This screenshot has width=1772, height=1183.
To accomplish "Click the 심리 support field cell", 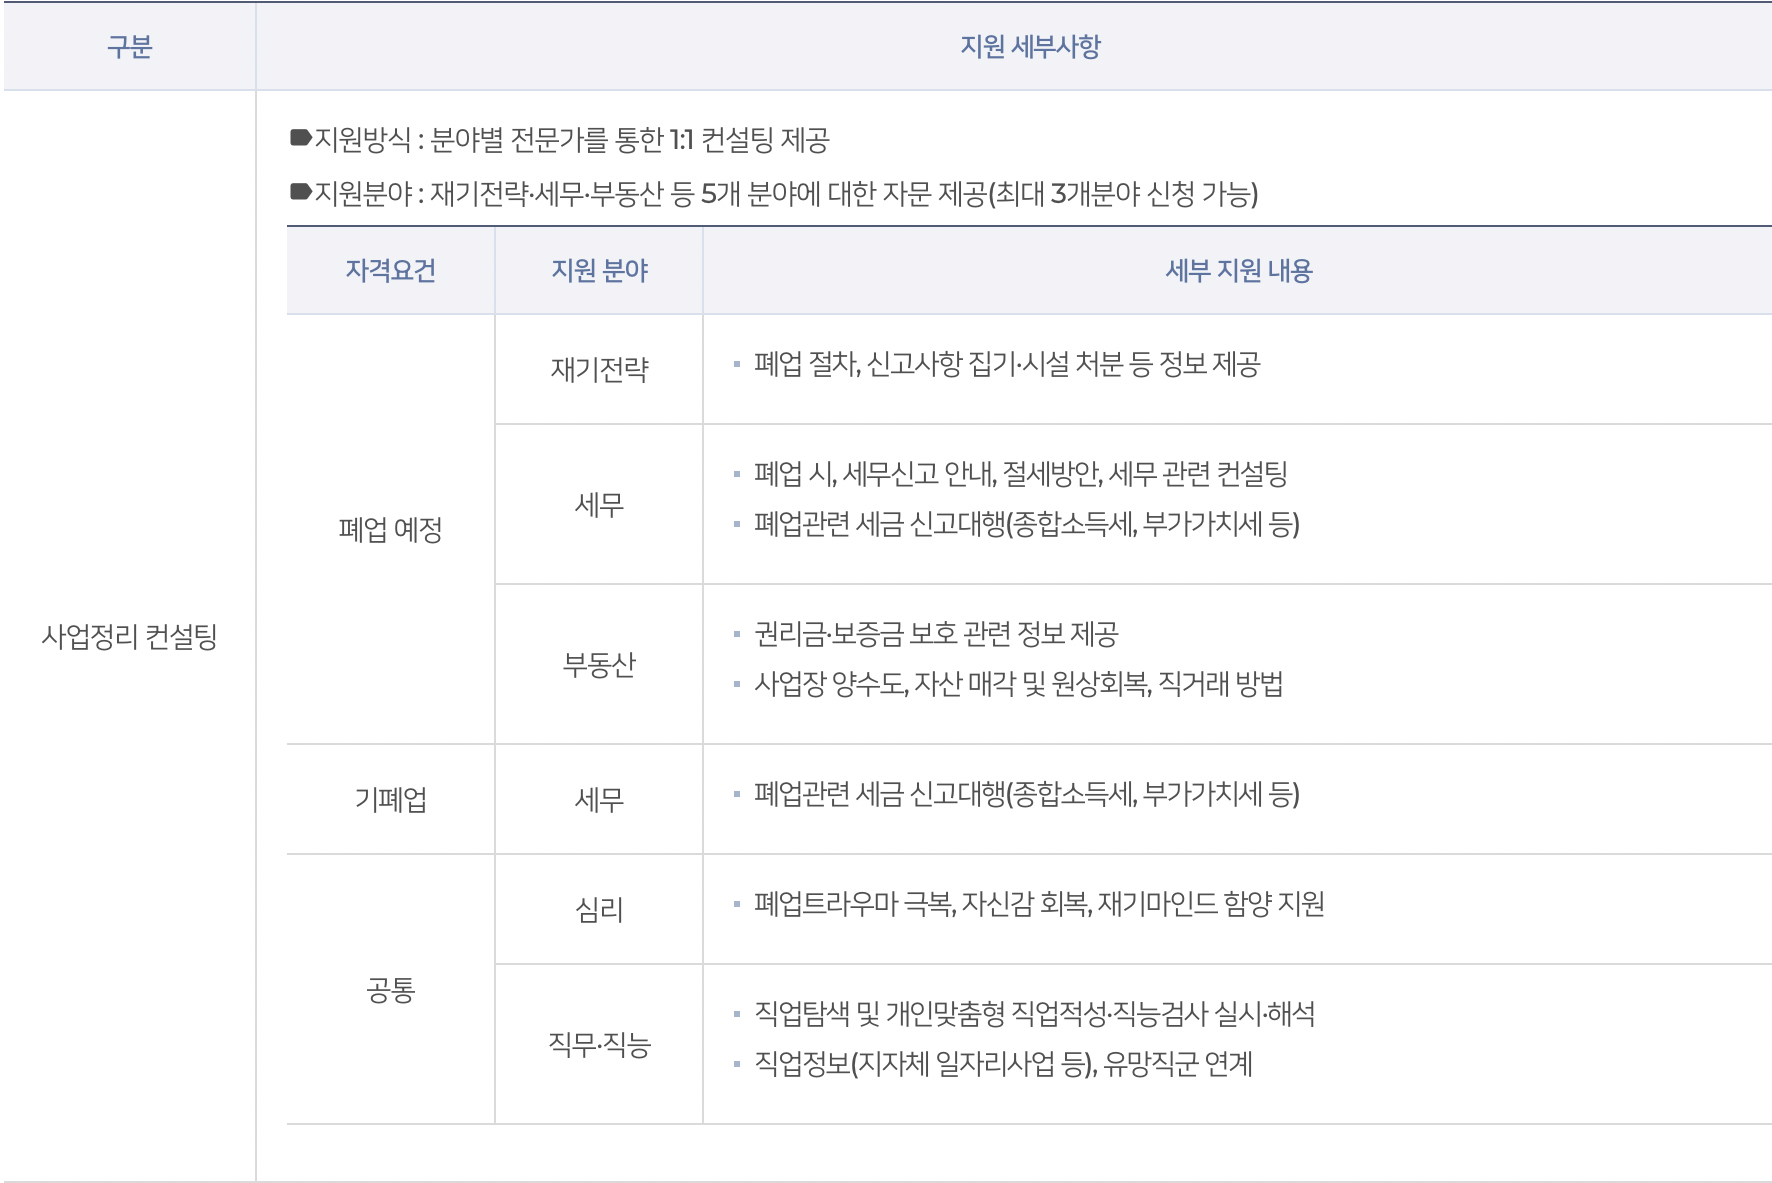I will 598,905.
